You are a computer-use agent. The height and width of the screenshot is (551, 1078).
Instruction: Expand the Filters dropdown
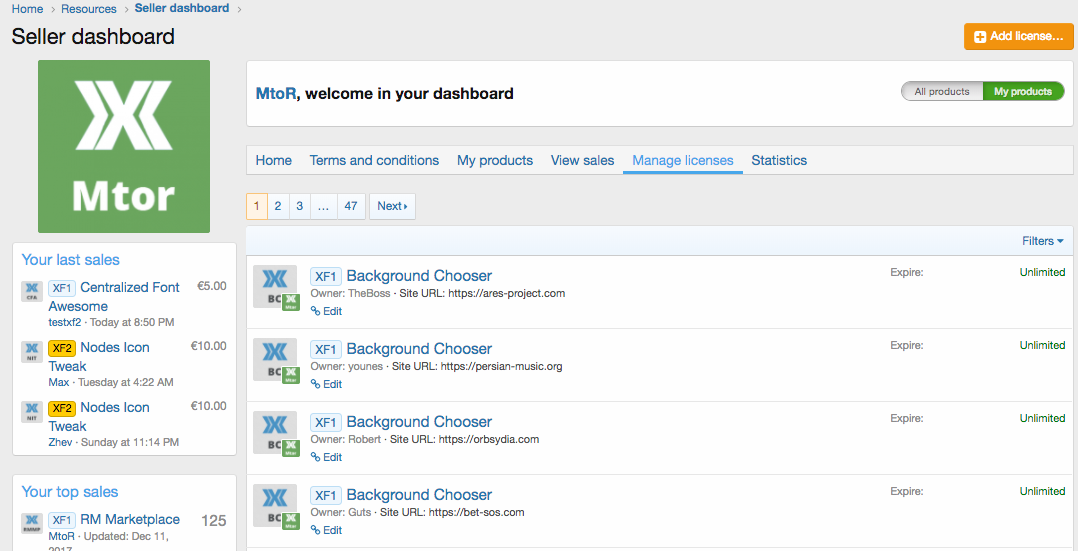click(1042, 241)
